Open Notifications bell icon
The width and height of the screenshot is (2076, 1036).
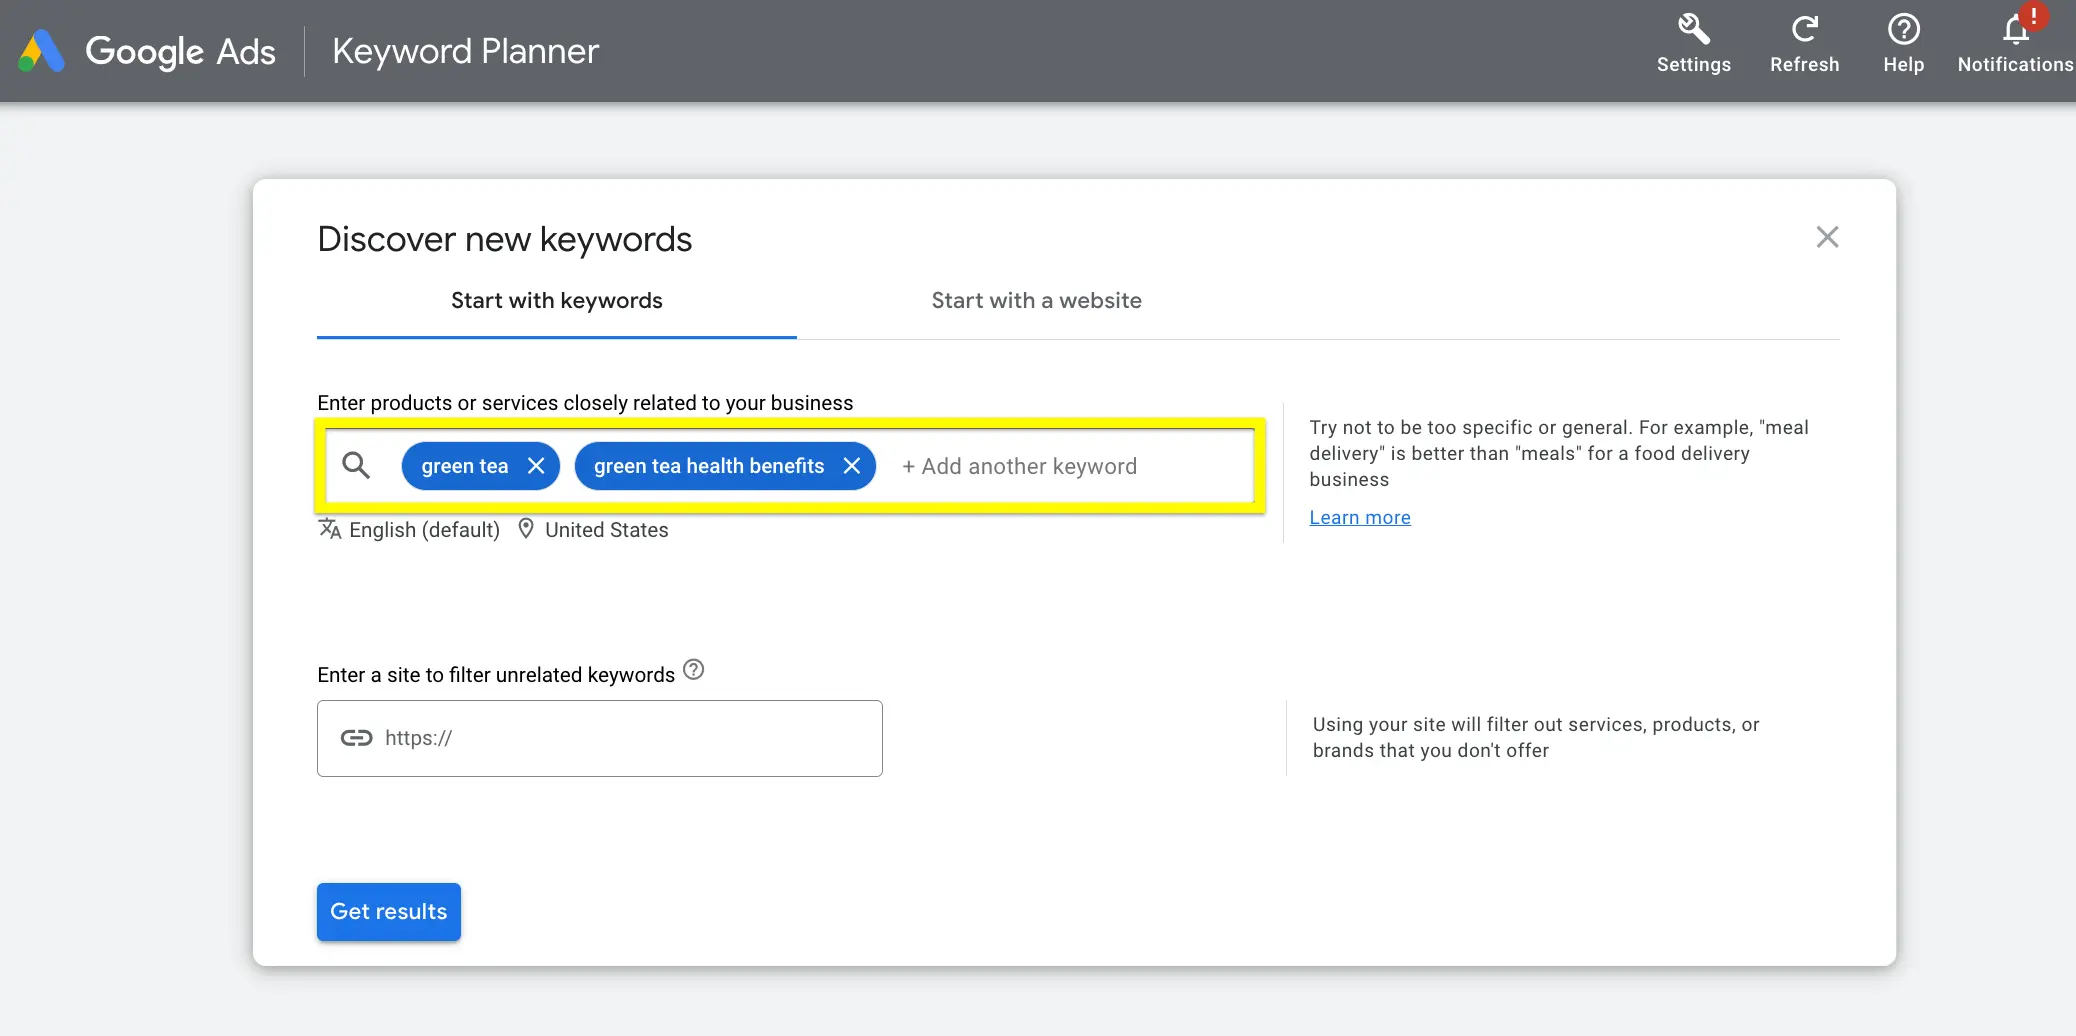2015,32
